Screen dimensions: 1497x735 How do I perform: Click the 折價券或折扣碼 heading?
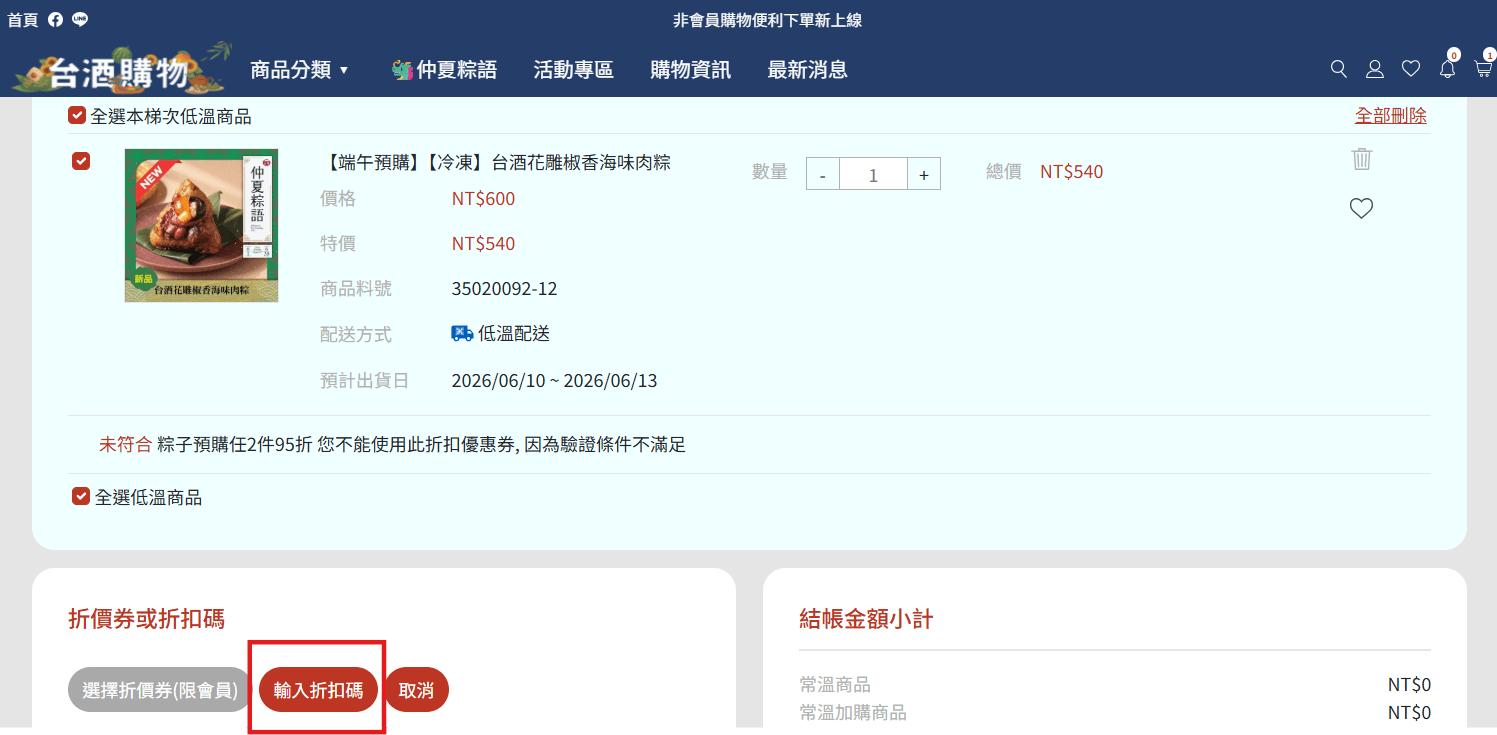coord(146,619)
